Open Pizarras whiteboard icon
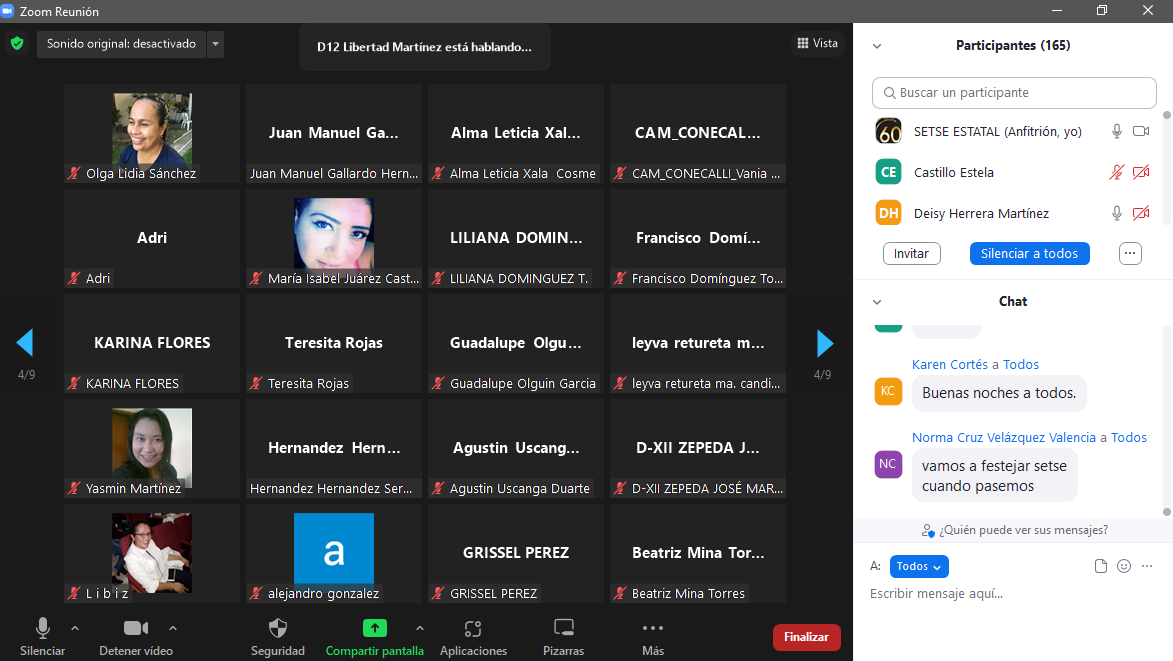The image size is (1173, 661). 564,629
